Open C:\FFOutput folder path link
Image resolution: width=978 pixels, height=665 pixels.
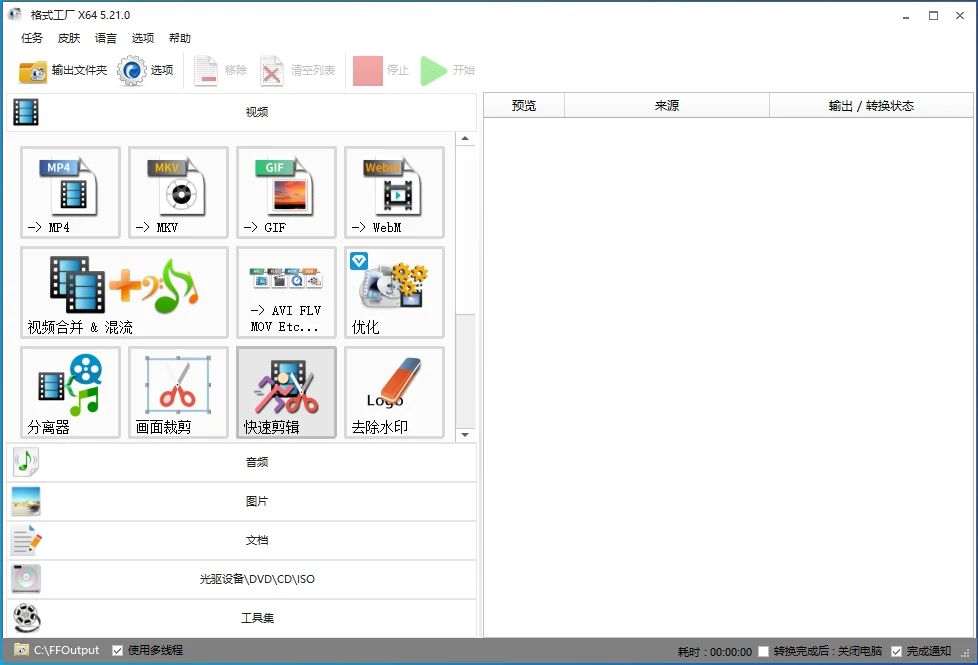(x=66, y=651)
